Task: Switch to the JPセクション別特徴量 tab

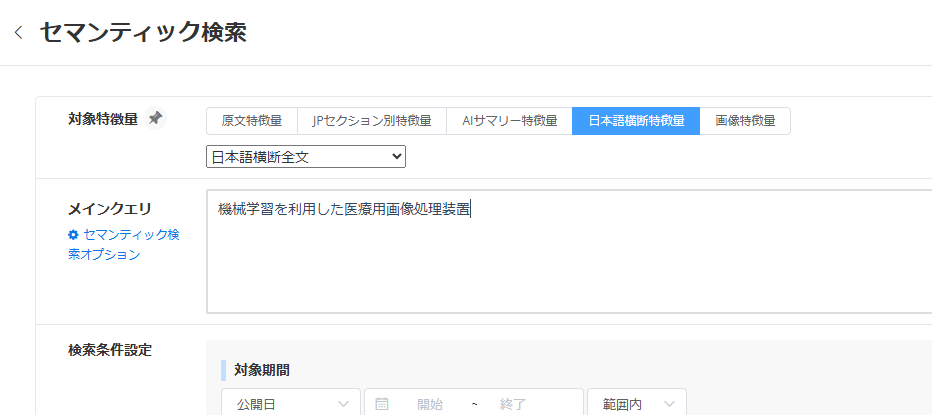Action: tap(372, 121)
